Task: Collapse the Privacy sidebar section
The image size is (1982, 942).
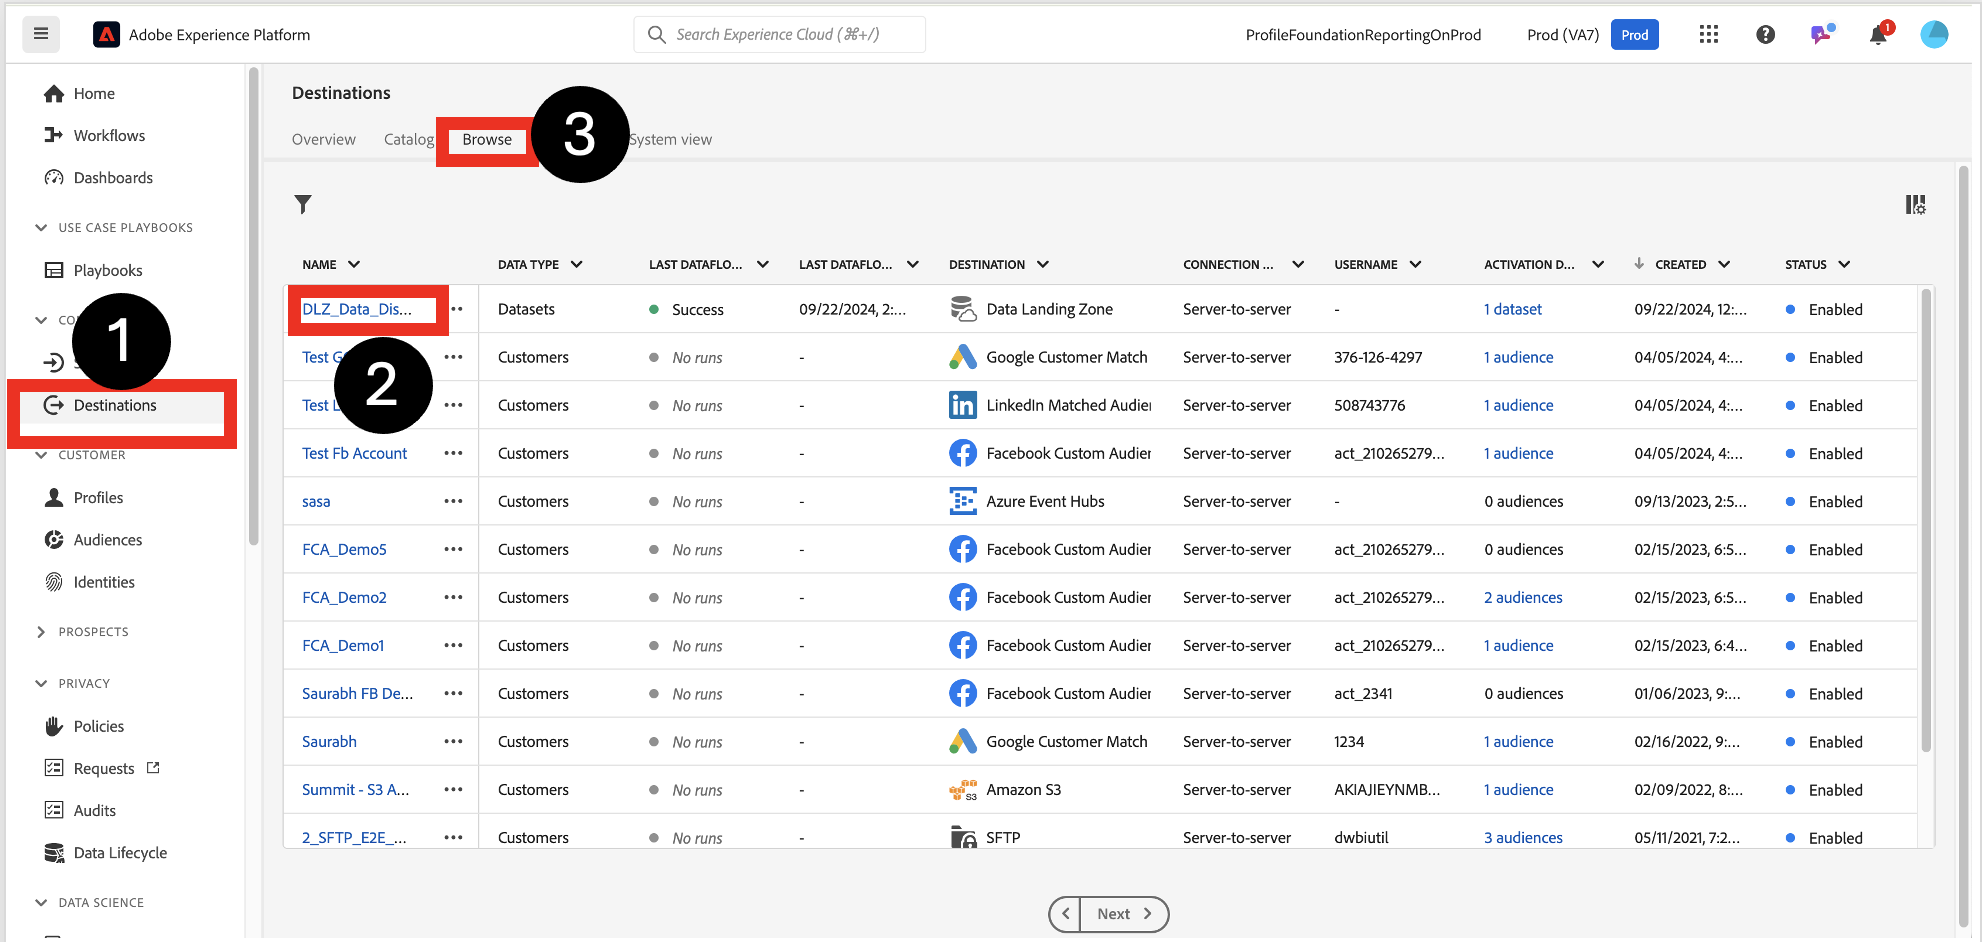Action: 41,684
